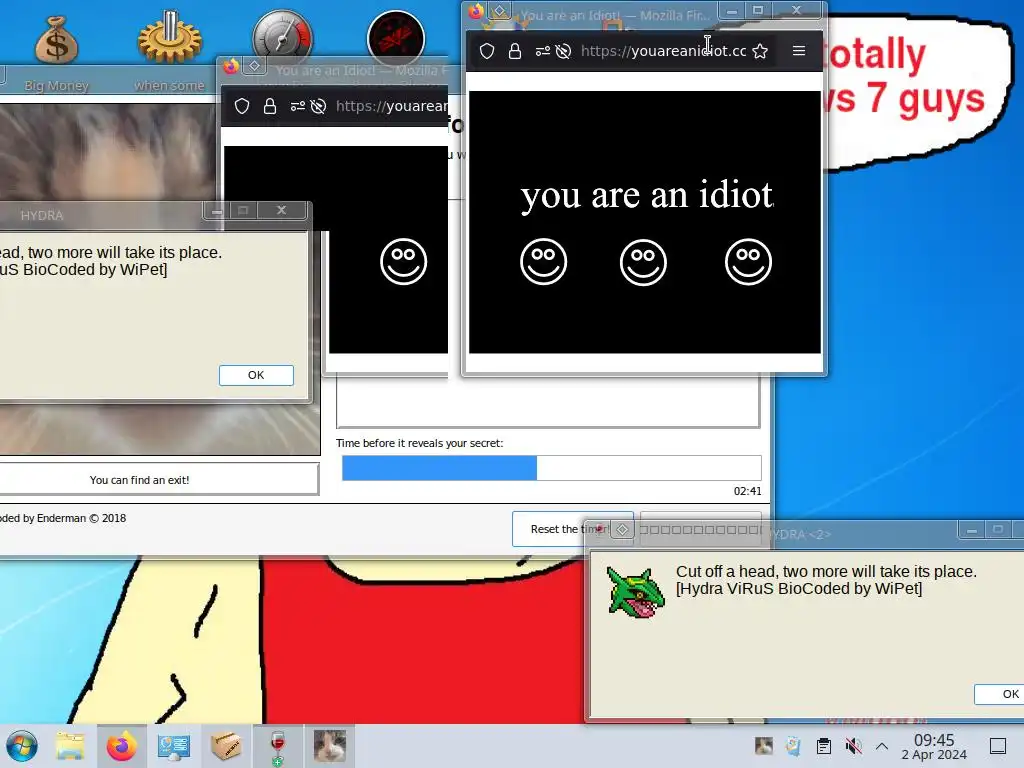Screen dimensions: 1024x768
Task: Close the front Firefox window
Action: click(796, 10)
